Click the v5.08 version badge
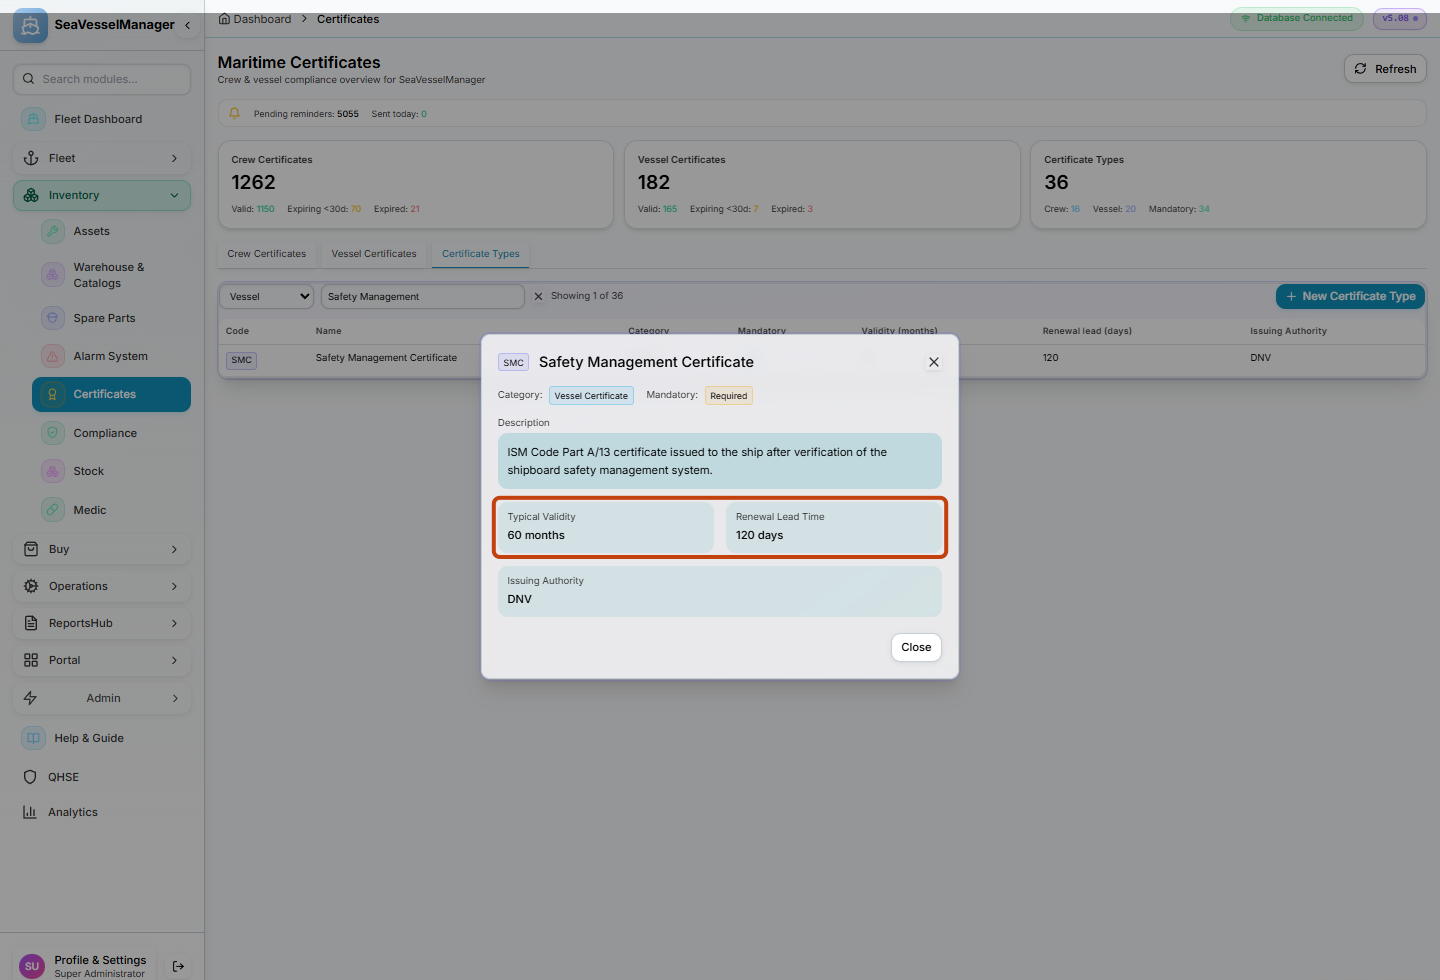Viewport: 1440px width, 980px height. tap(1400, 18)
